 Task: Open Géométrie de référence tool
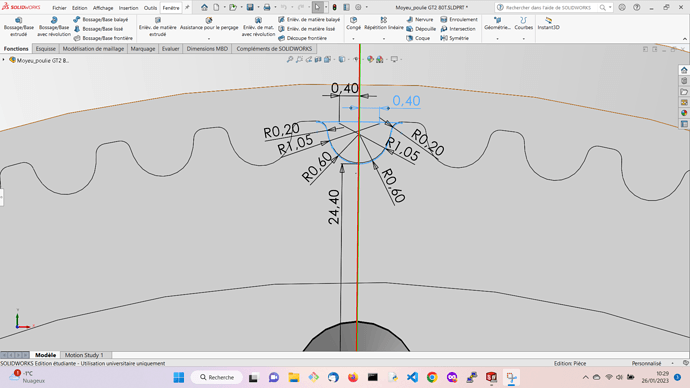(x=497, y=24)
